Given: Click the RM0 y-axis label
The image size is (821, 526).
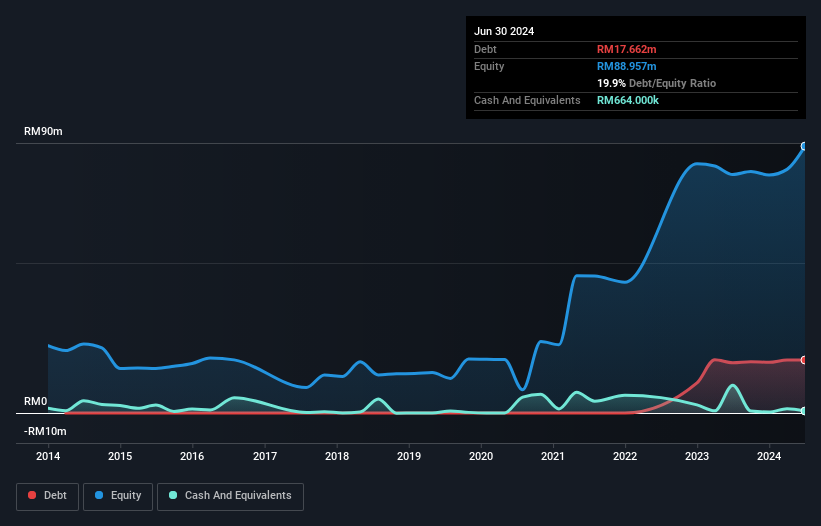Looking at the screenshot, I should [x=35, y=401].
